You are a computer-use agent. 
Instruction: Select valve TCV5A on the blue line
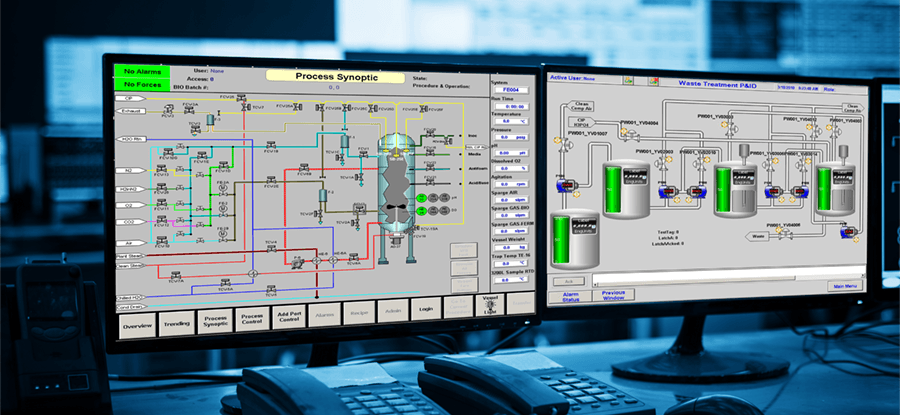[226, 282]
